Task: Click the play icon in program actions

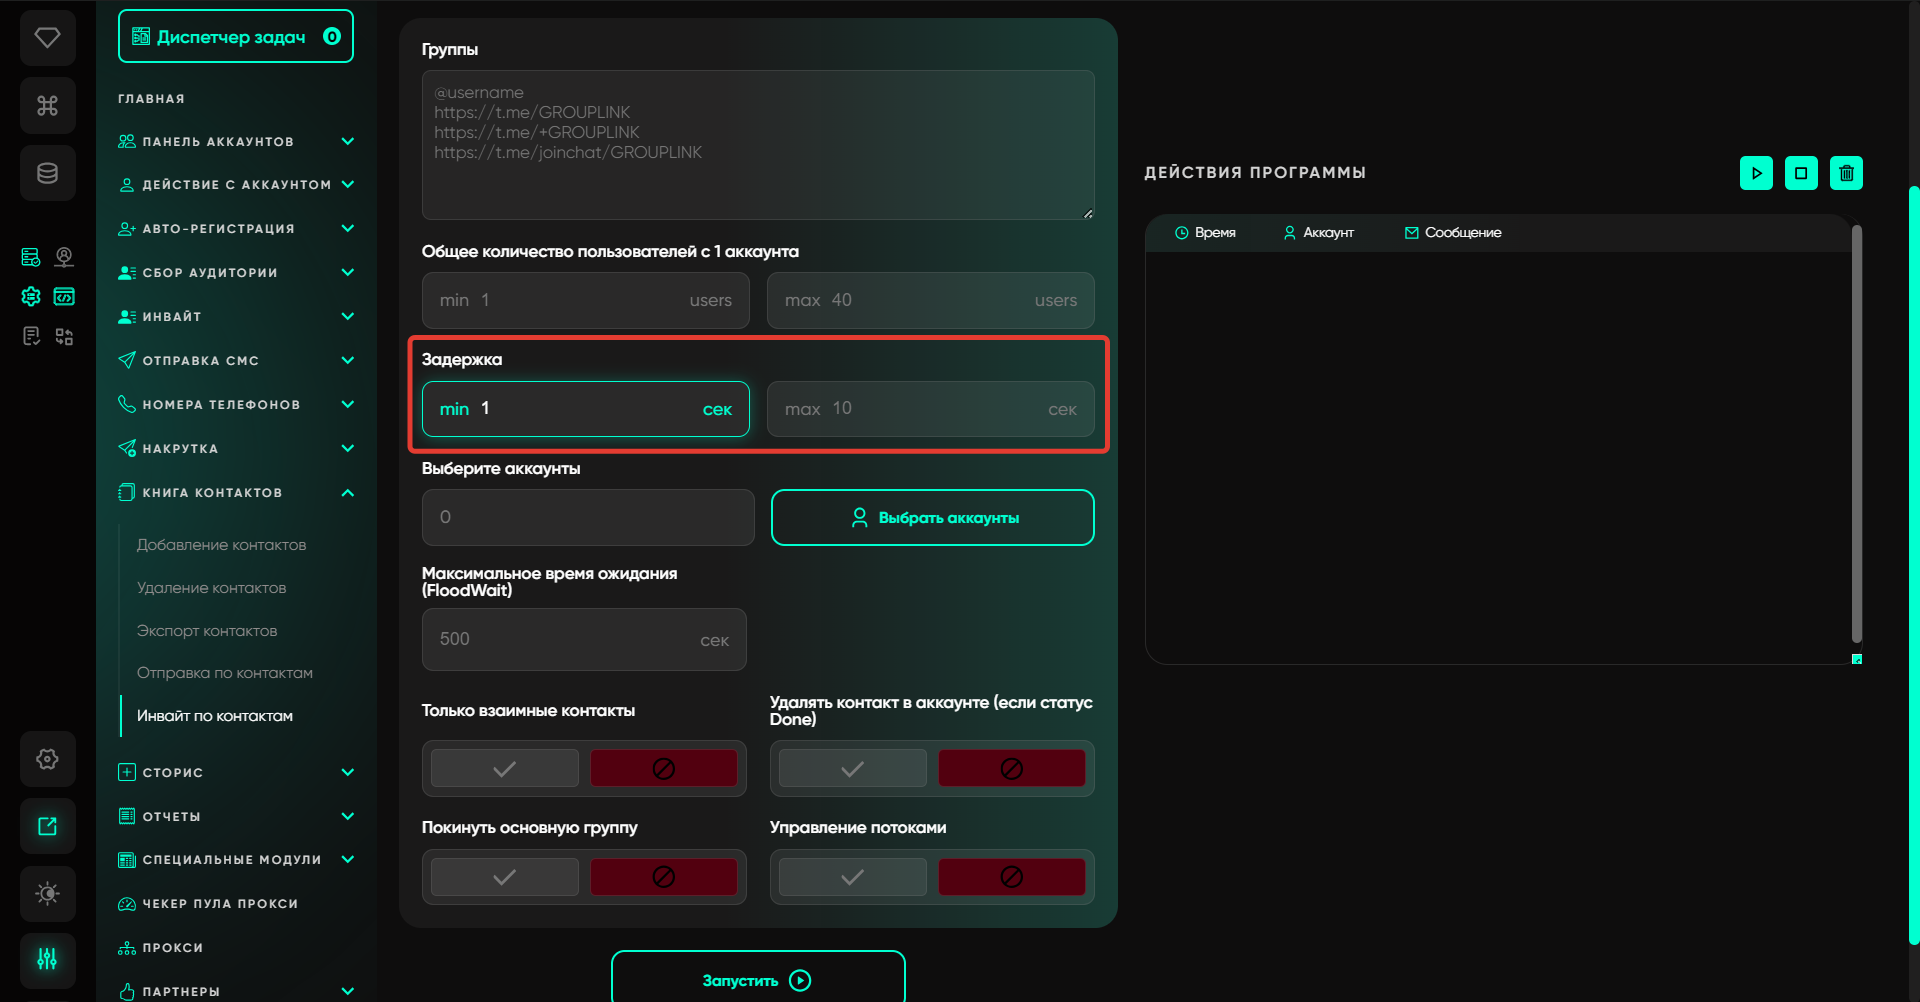Action: coord(1756,173)
